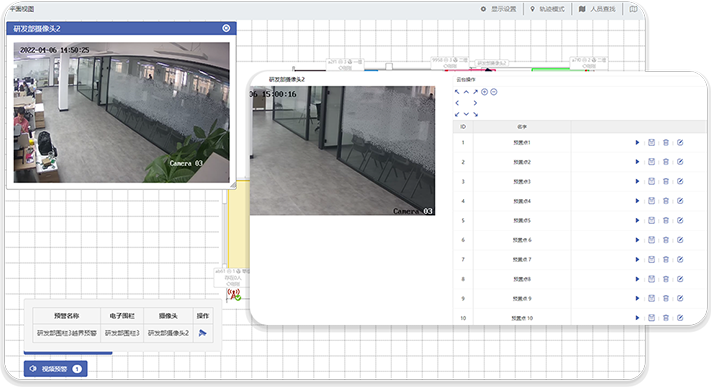Image resolution: width=711 pixels, height=387 pixels.
Task: Tilt the PTZ camera up
Action: (466, 92)
